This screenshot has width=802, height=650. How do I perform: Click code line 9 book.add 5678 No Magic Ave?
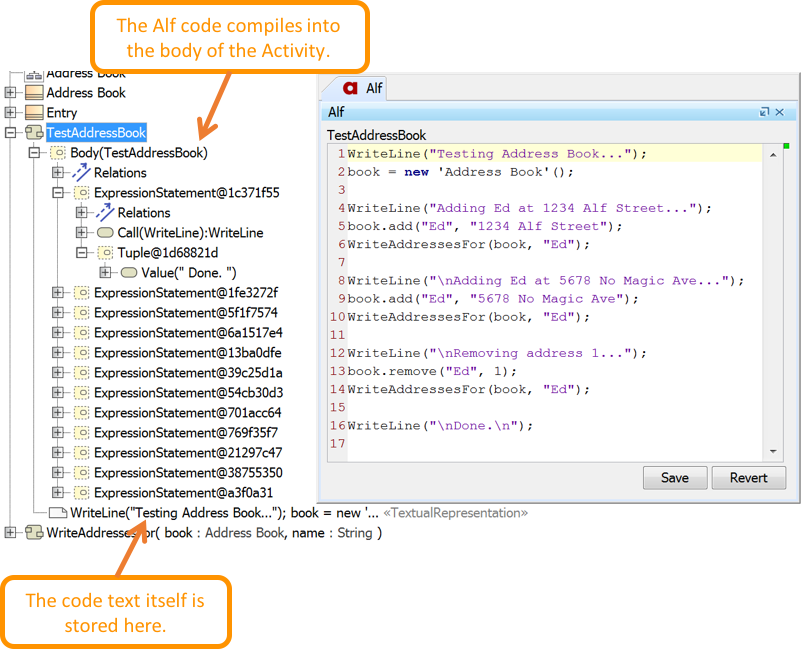pos(493,299)
